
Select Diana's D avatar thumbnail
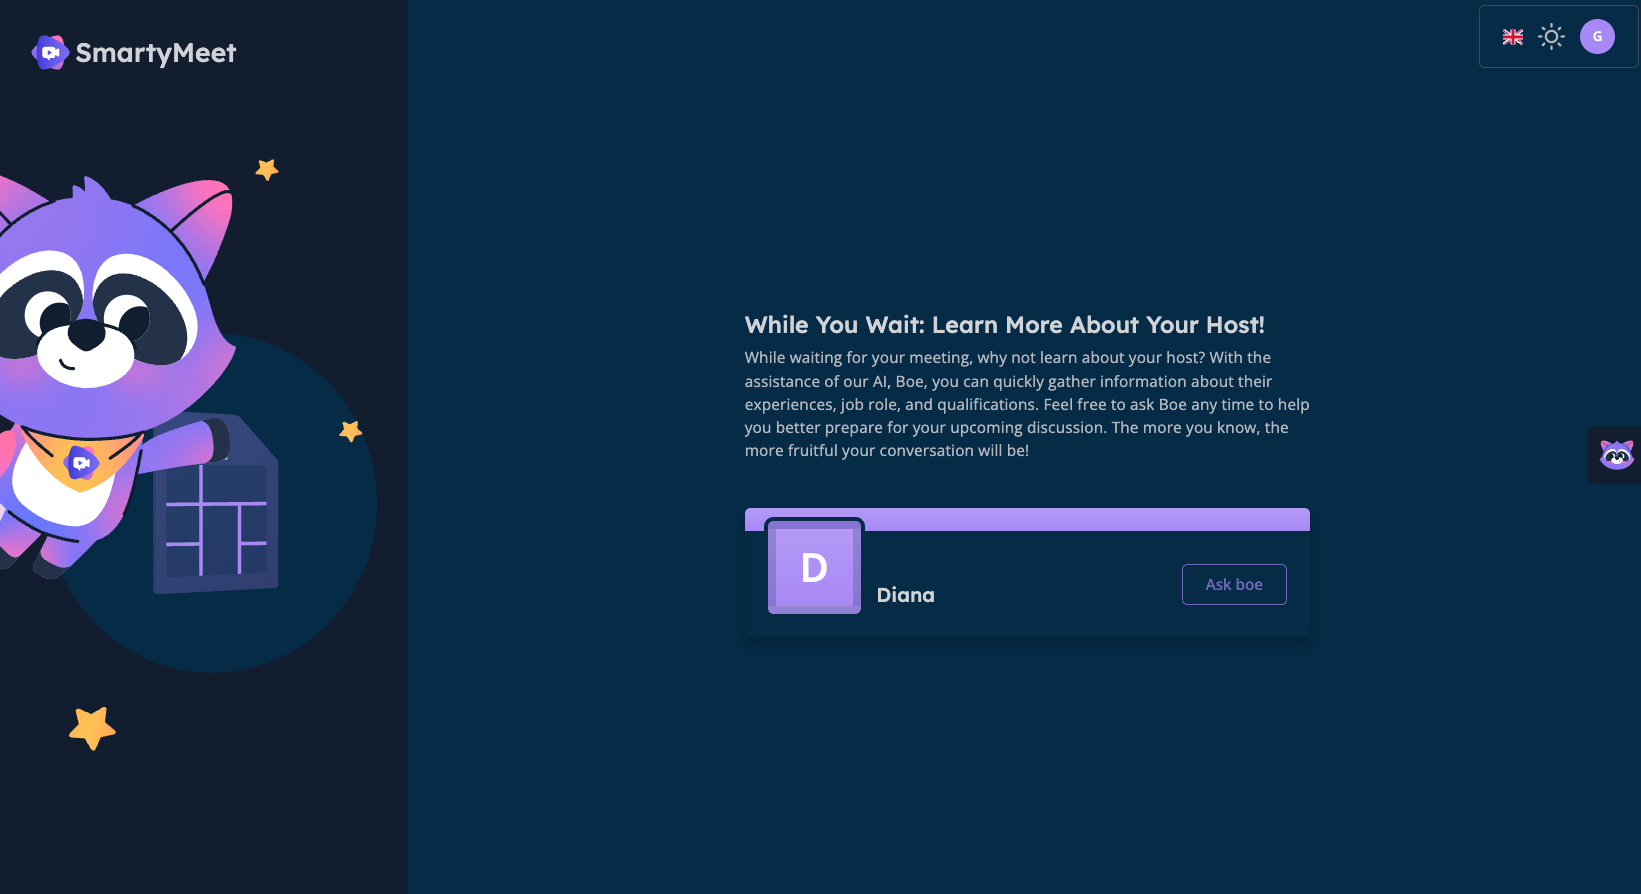coord(814,567)
